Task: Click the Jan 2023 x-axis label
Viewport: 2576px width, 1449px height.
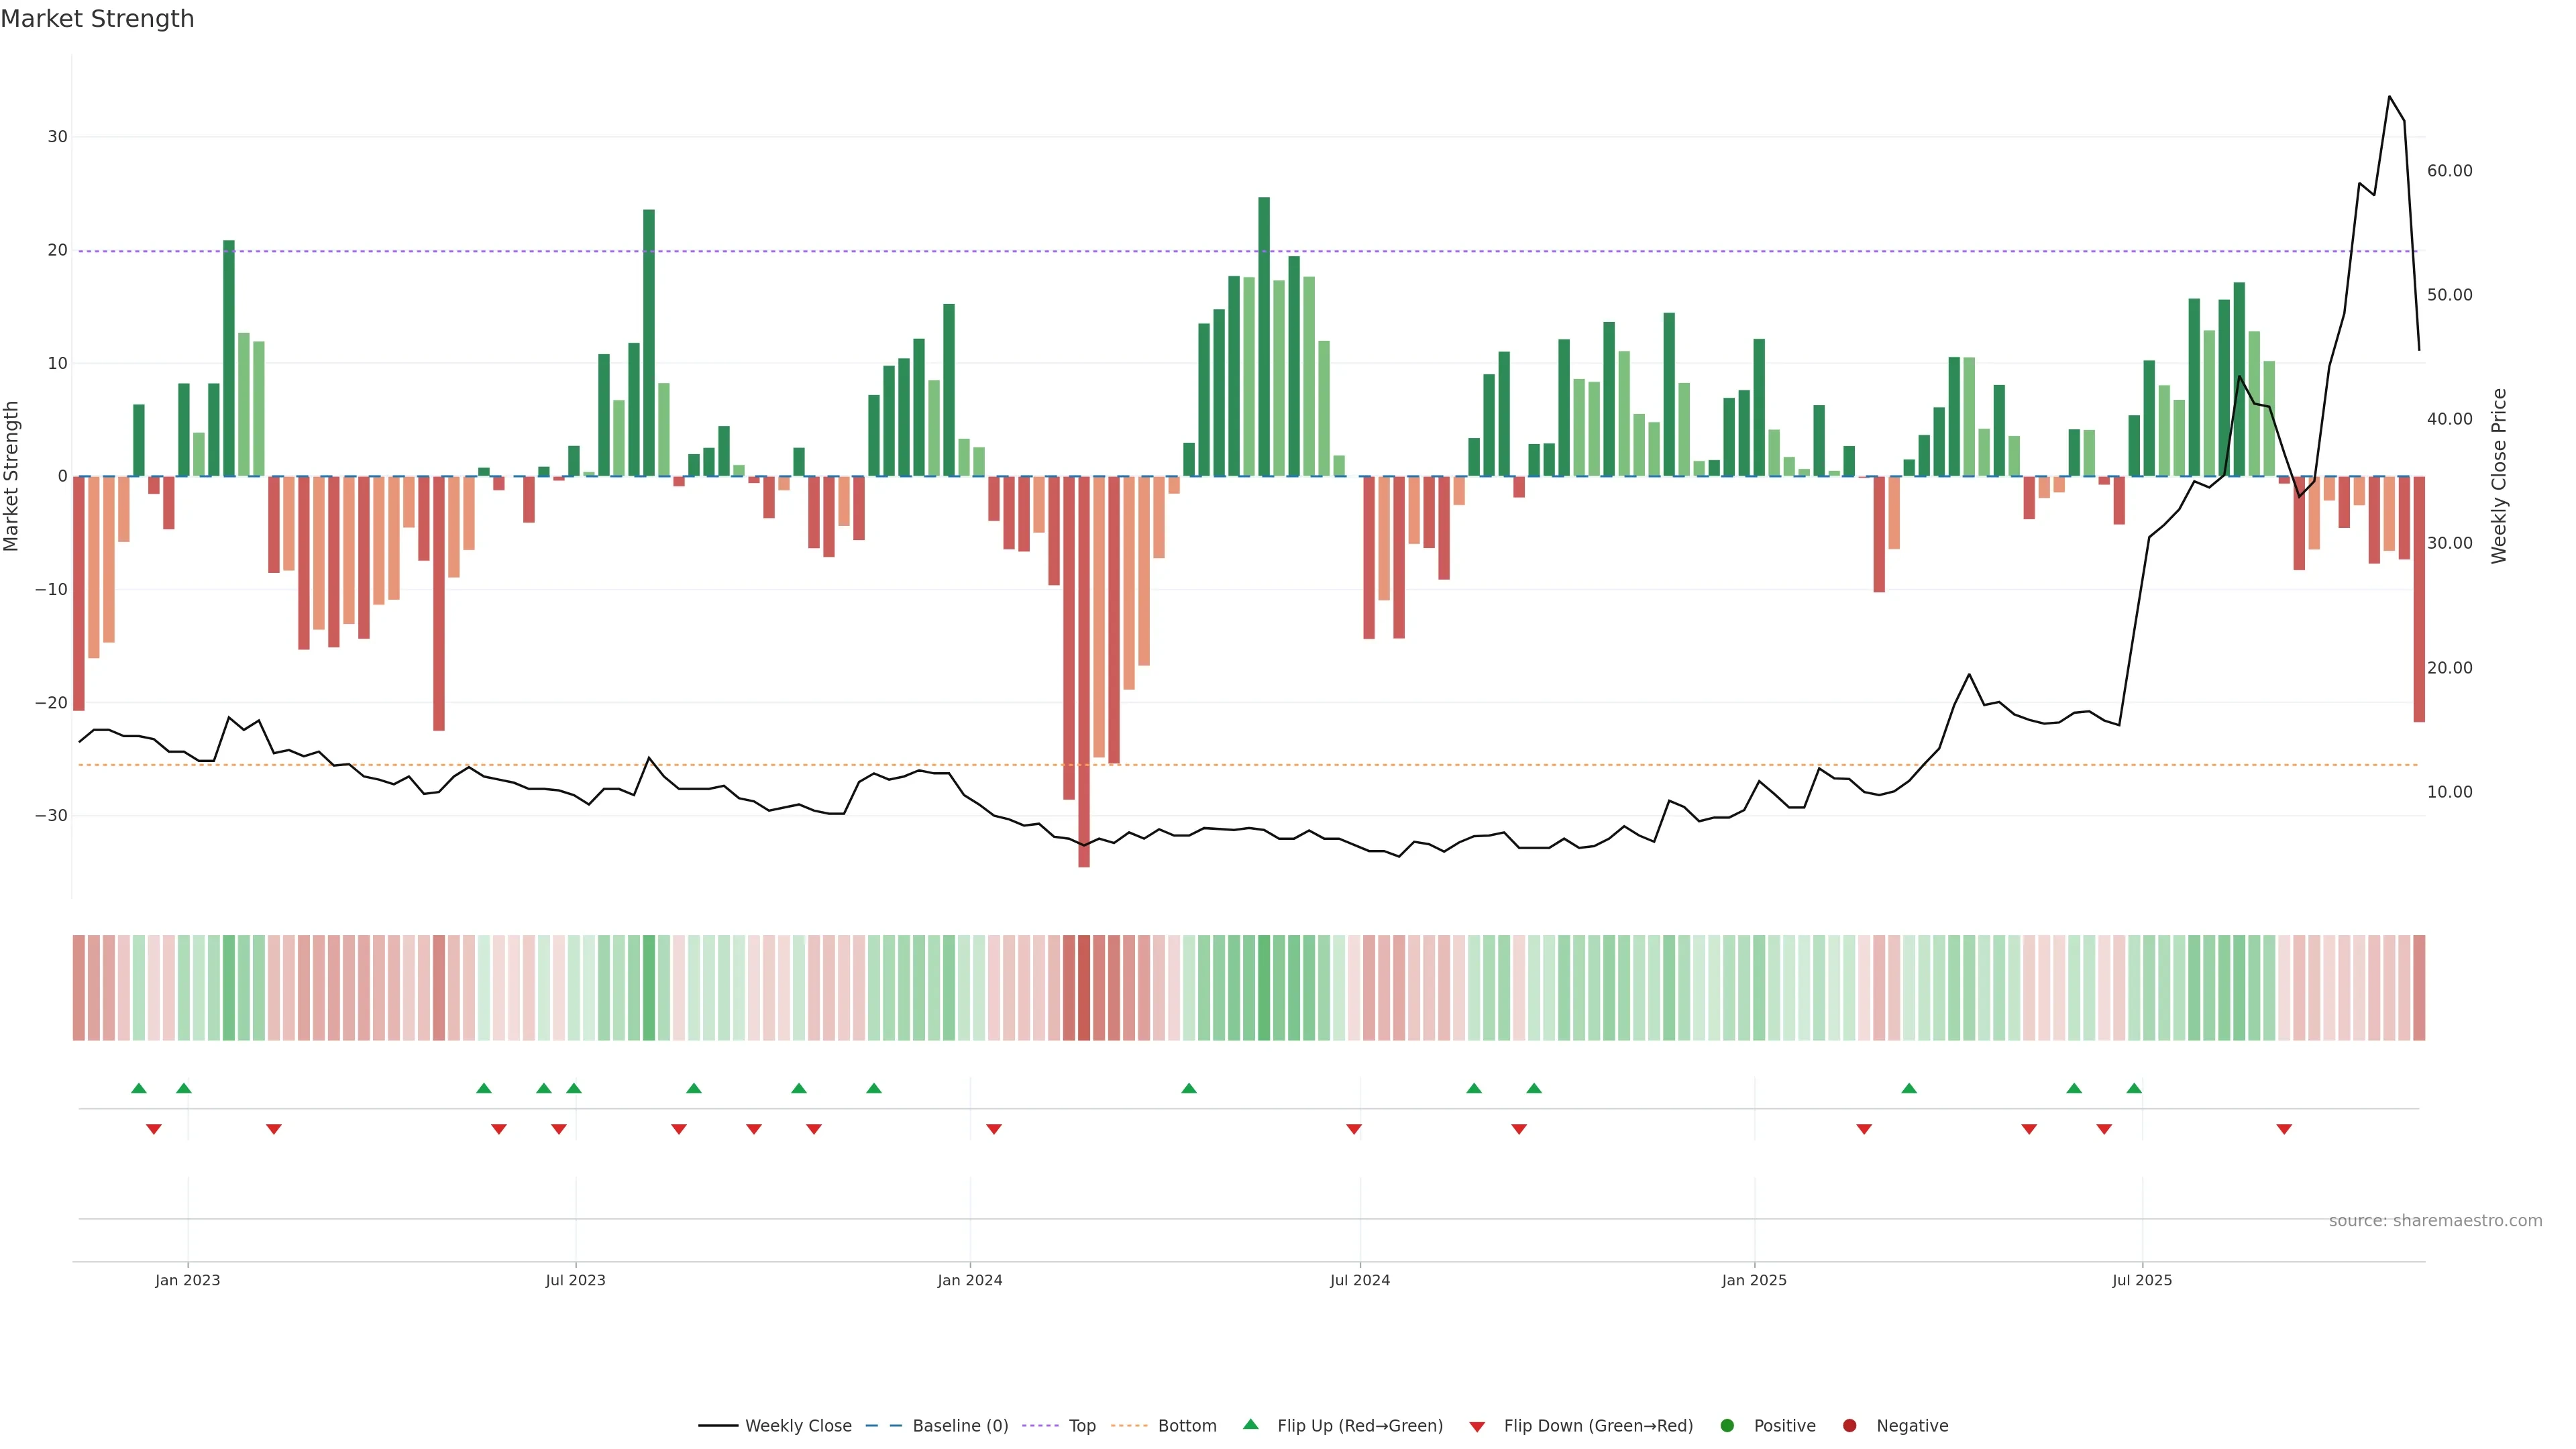Action: coord(187,1280)
